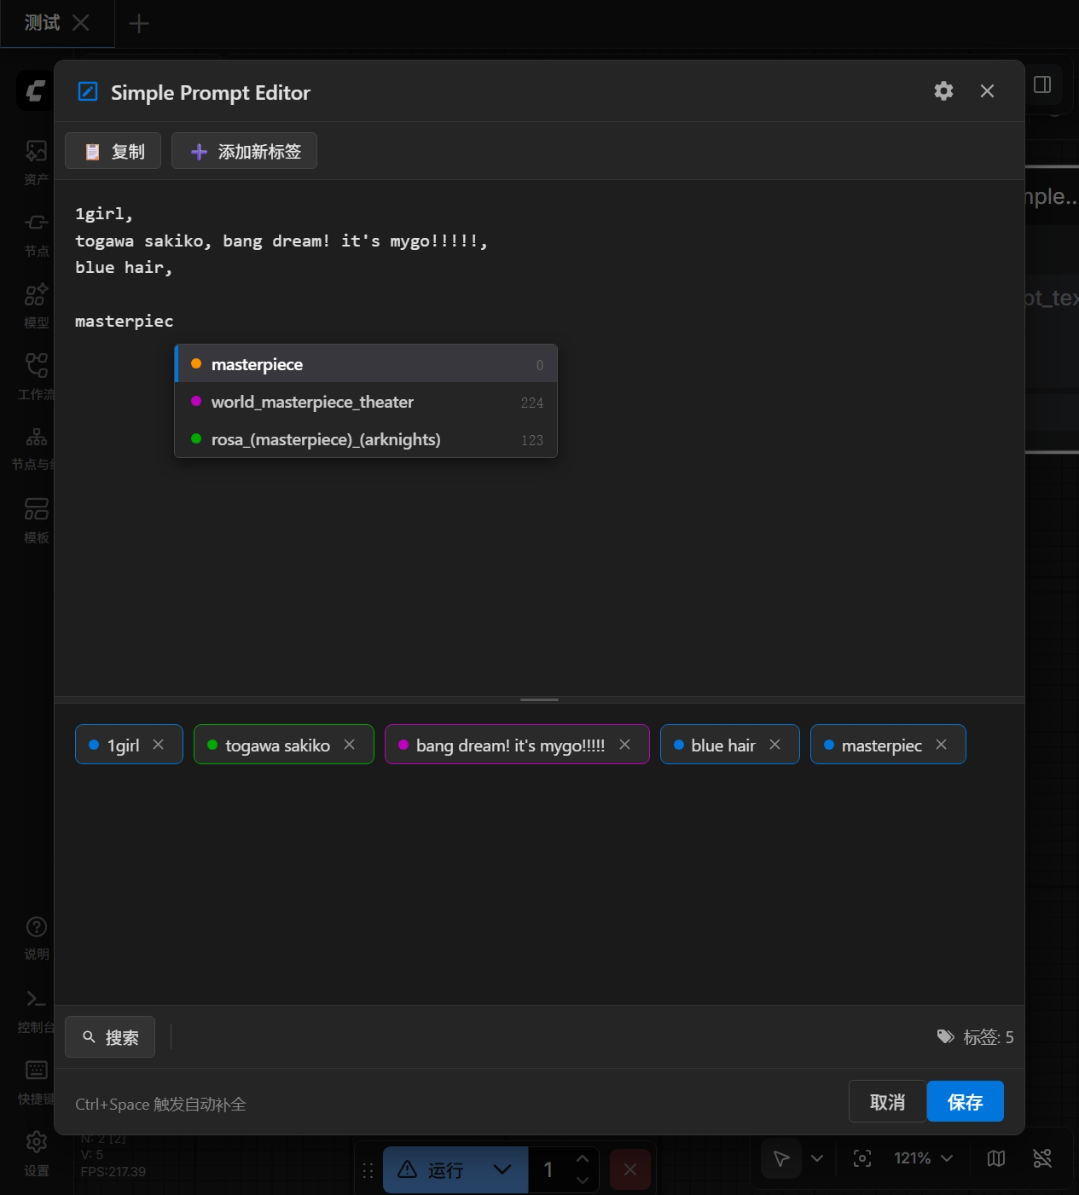Decrease the batch count stepper

pos(582,1180)
